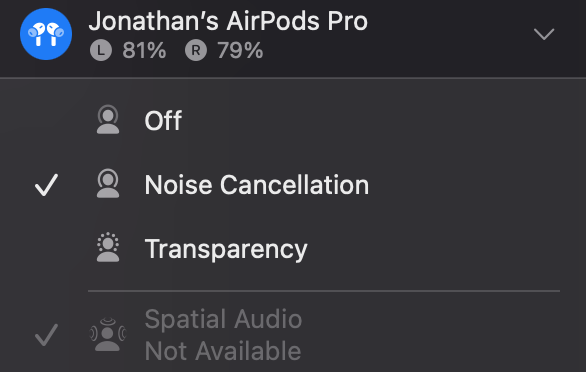Click the blue AirPods Pro device icon
The image size is (586, 372).
(x=46, y=34)
